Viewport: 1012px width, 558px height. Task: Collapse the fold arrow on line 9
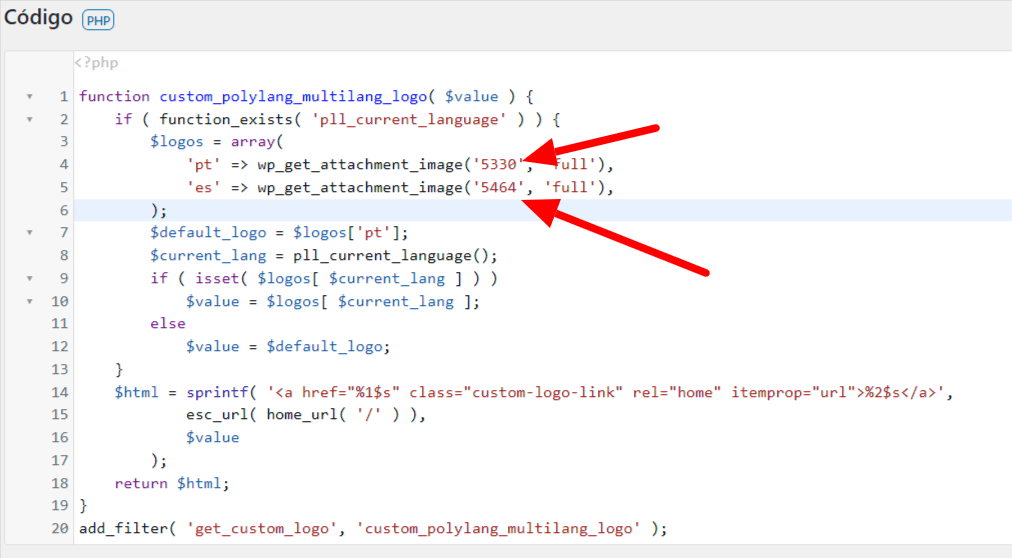click(x=30, y=278)
